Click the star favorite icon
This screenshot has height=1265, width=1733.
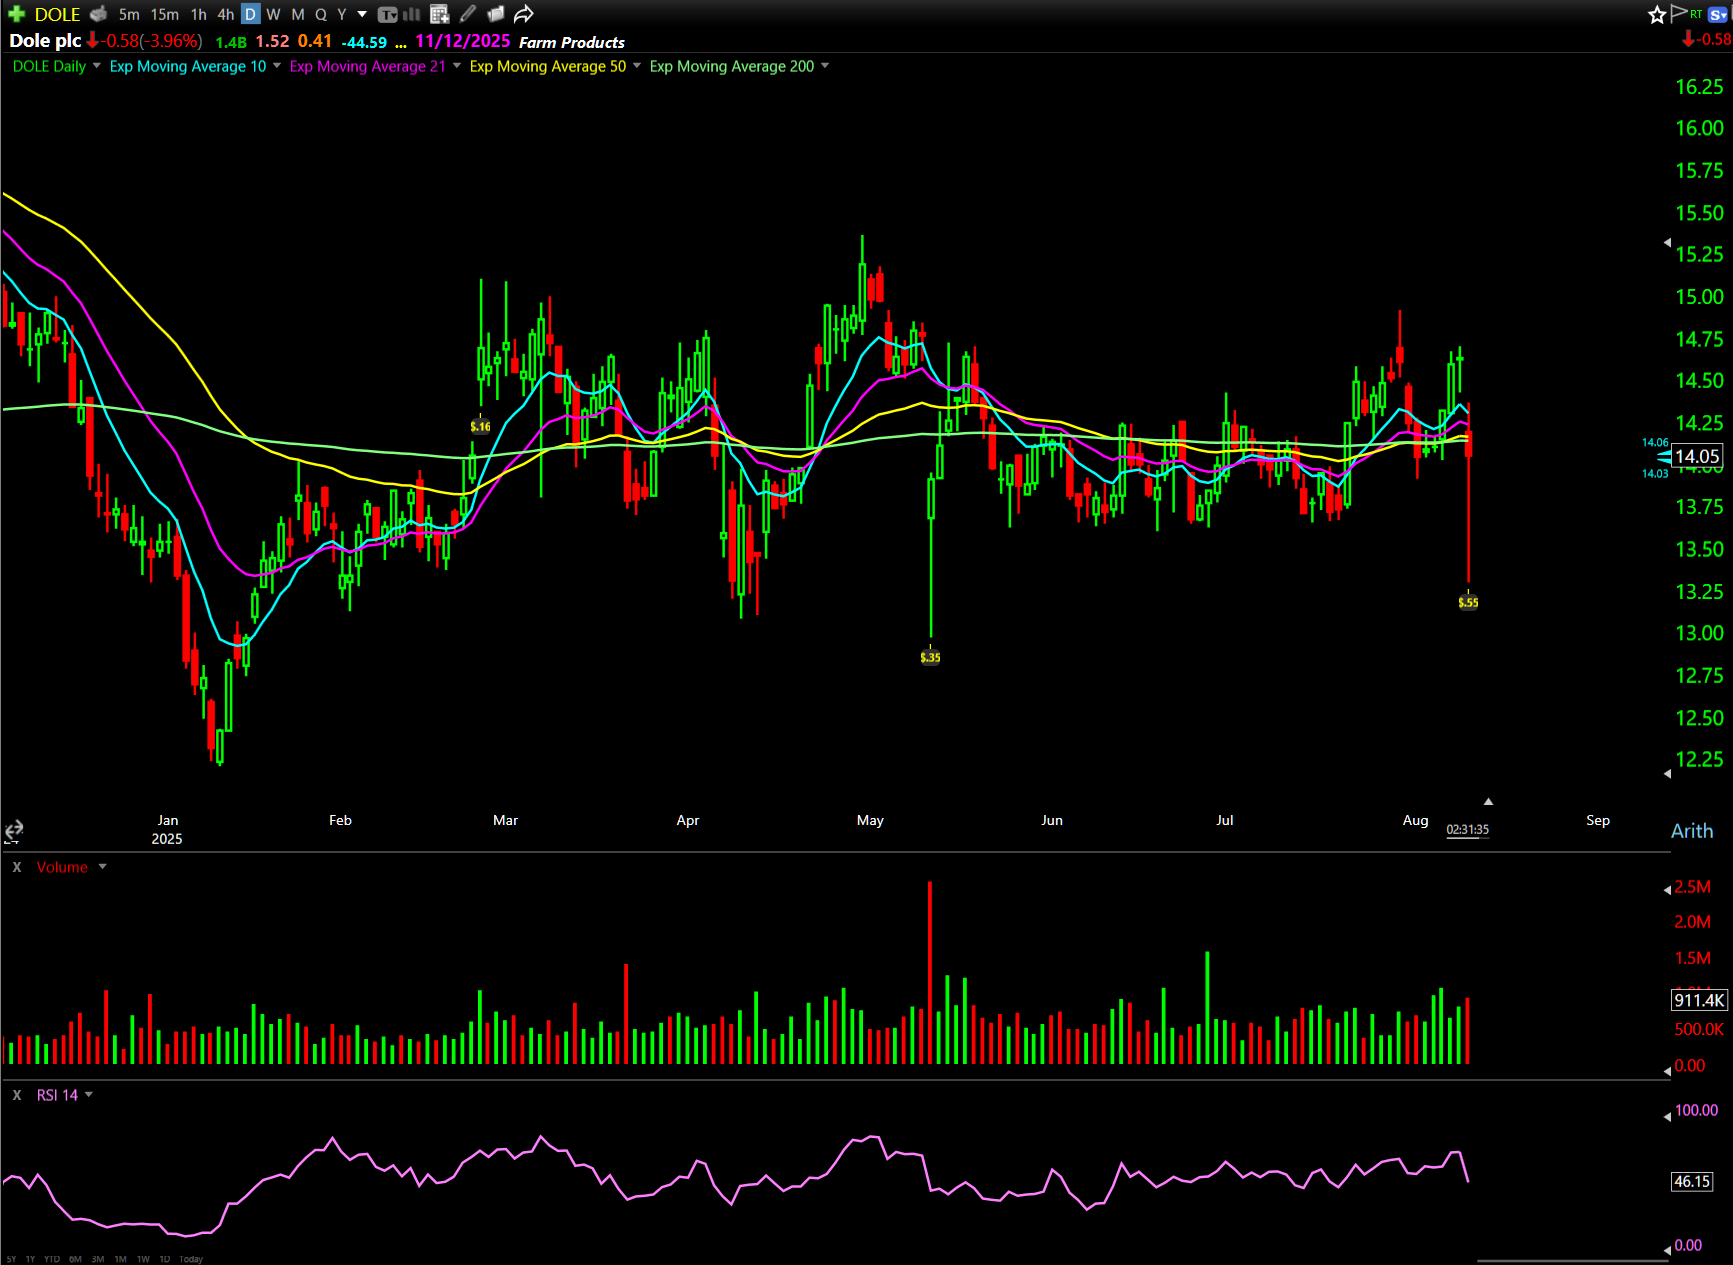click(x=1657, y=14)
